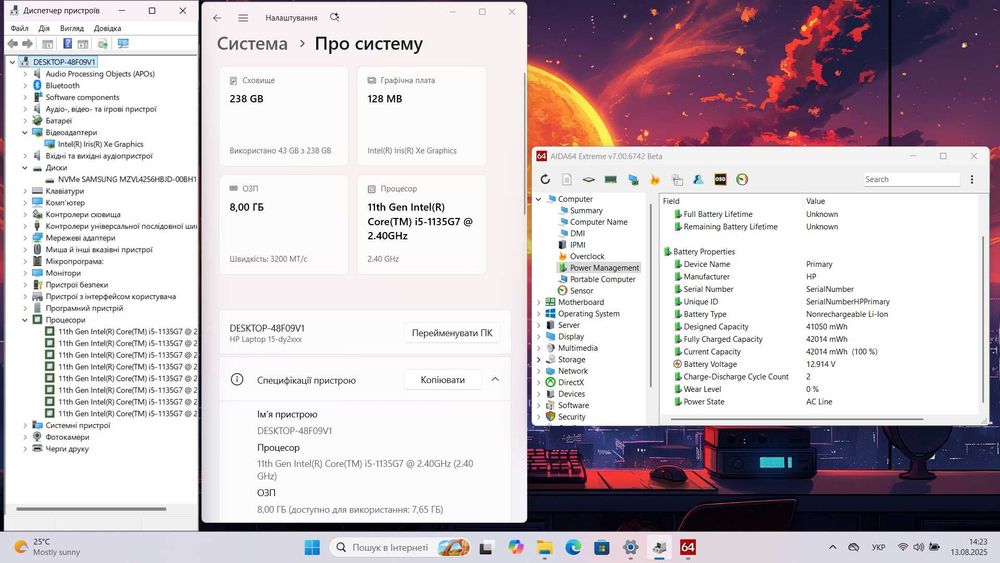Open File Explorer from the taskbar

[544, 547]
